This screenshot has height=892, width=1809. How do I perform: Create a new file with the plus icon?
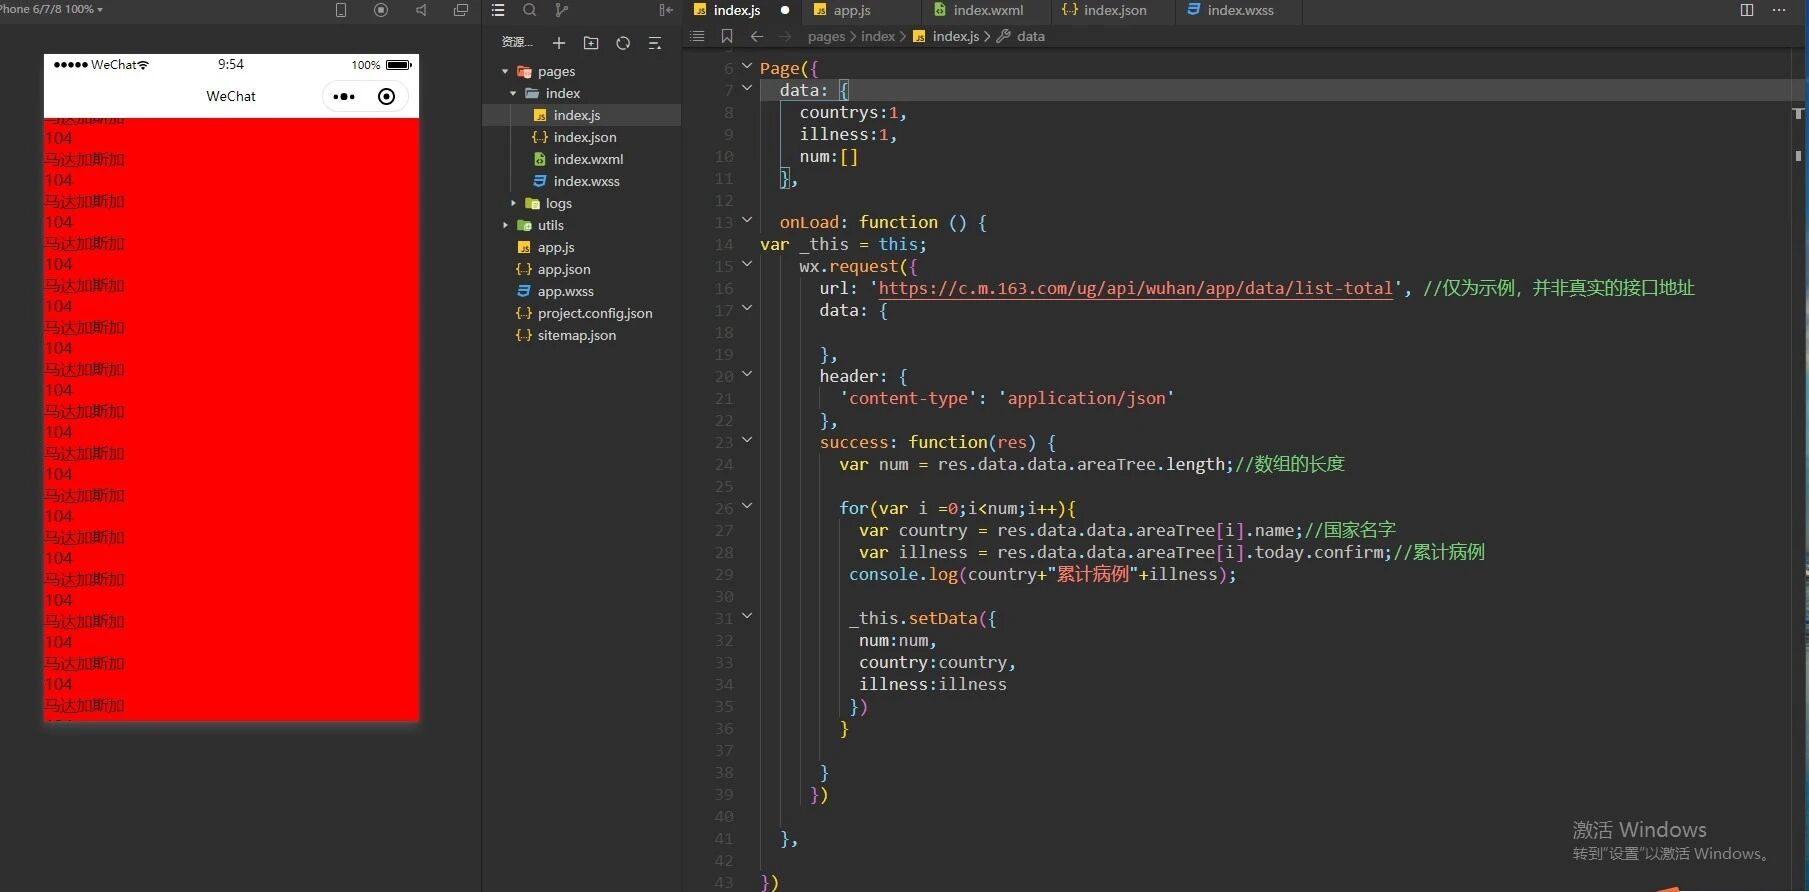click(559, 43)
